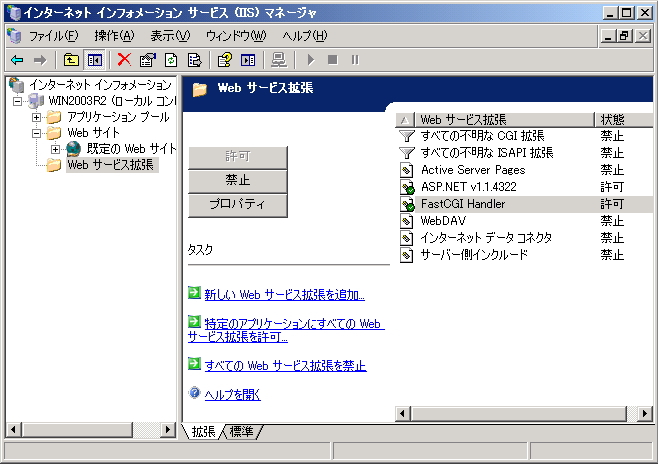Click the プロパティ button
The height and width of the screenshot is (464, 658).
coord(238,205)
